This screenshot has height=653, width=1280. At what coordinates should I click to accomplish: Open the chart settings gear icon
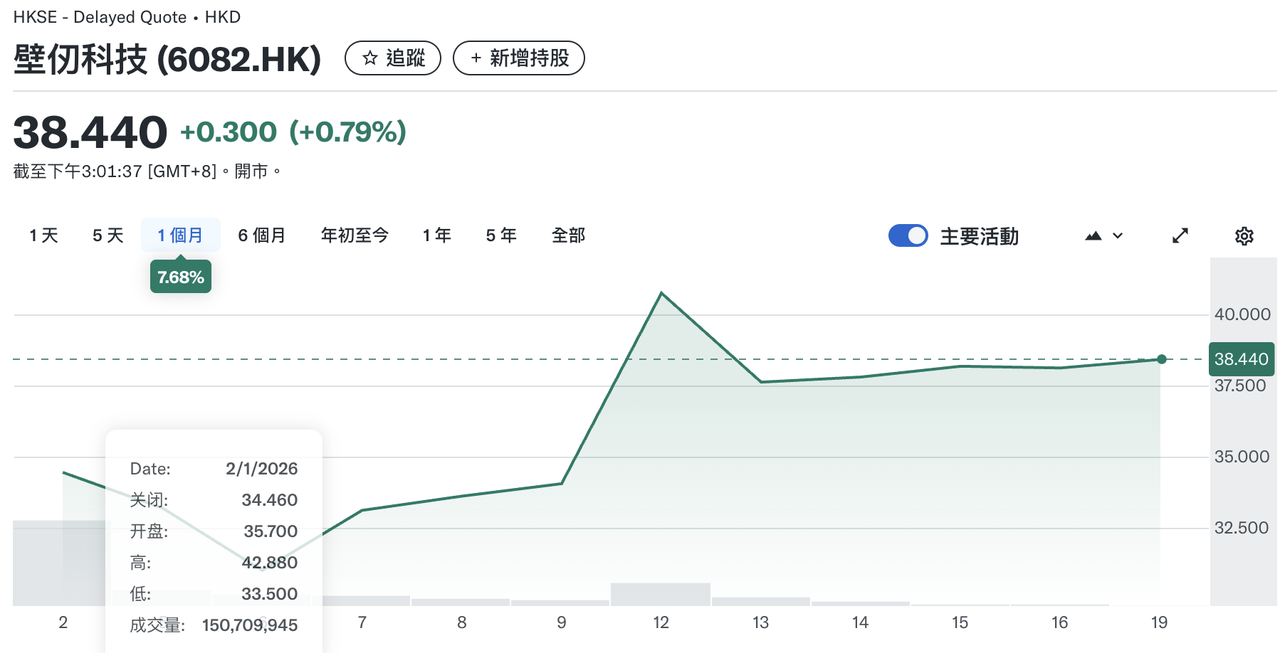1243,235
